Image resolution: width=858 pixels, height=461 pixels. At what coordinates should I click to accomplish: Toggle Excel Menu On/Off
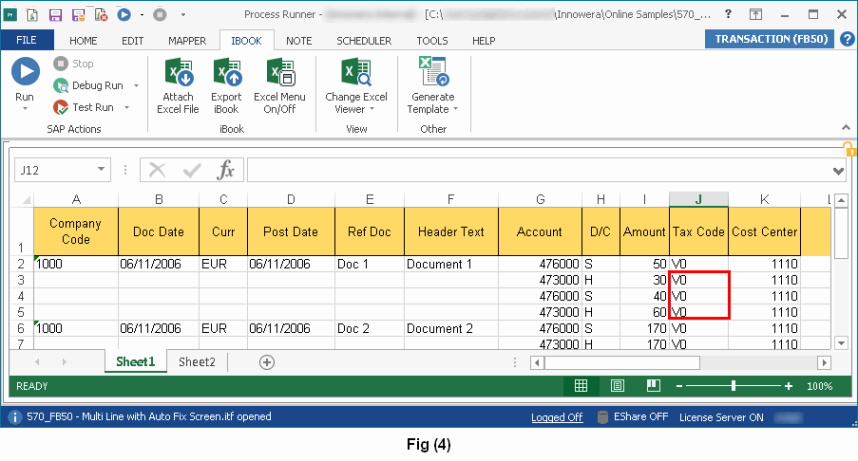coord(280,86)
